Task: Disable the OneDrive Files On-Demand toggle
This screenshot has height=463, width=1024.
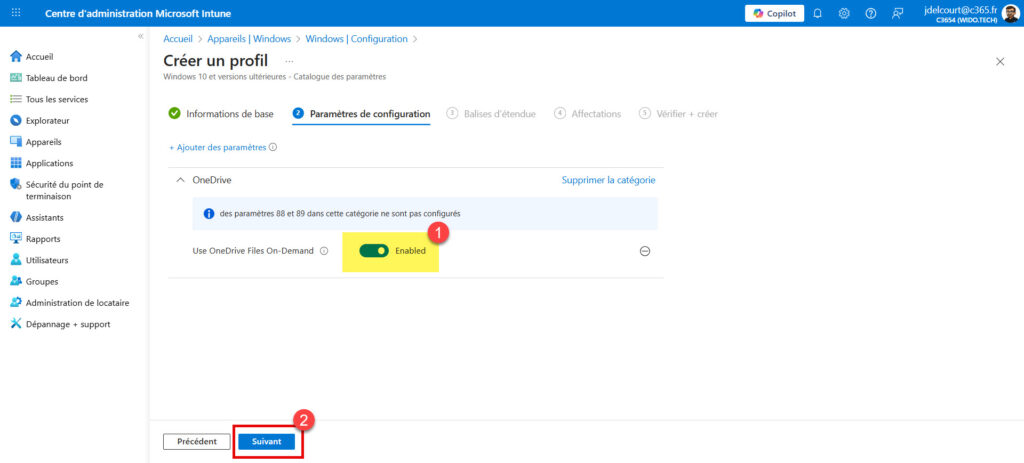Action: pos(374,250)
